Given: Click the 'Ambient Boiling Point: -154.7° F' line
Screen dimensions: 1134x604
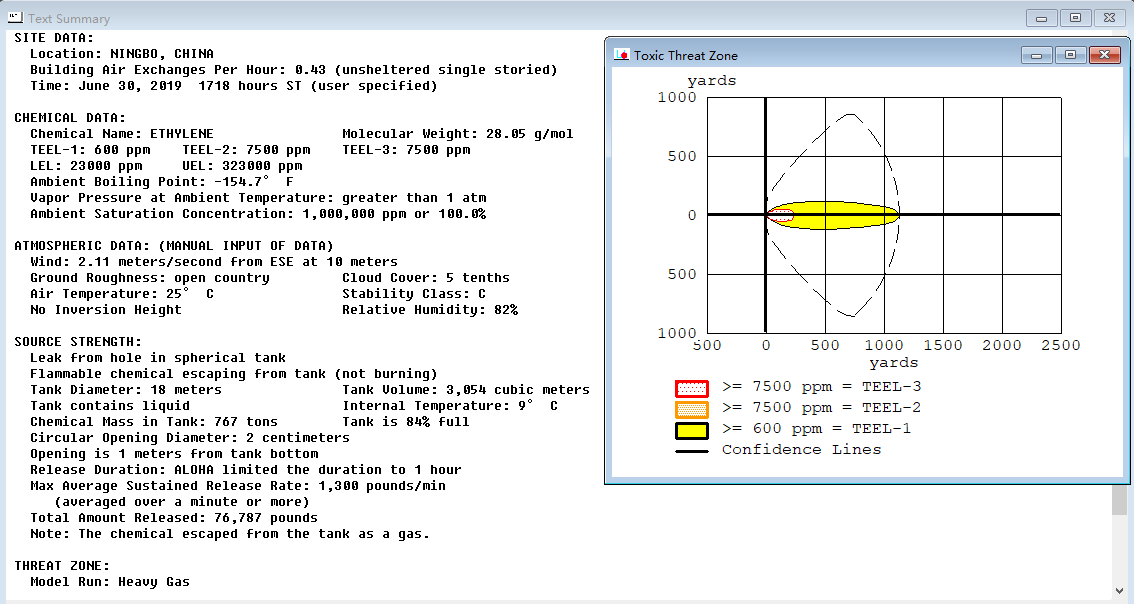Looking at the screenshot, I should point(162,181).
